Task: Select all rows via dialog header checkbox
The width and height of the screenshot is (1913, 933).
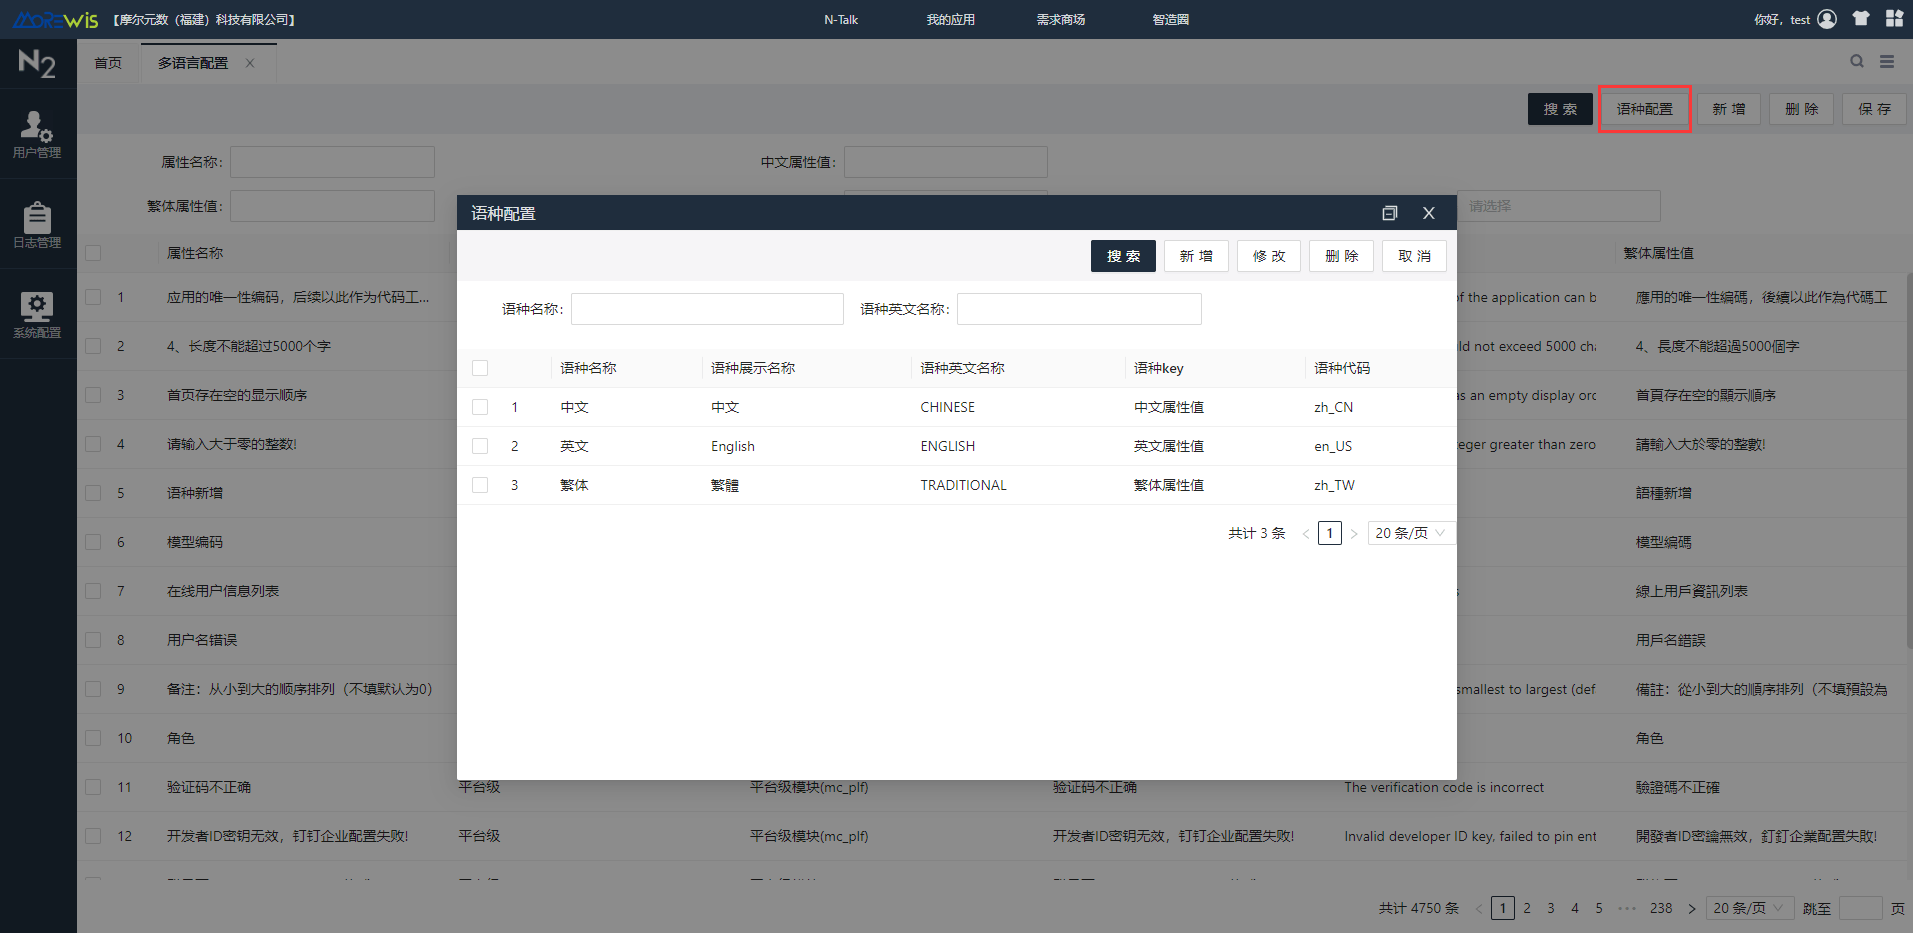Action: pos(479,367)
